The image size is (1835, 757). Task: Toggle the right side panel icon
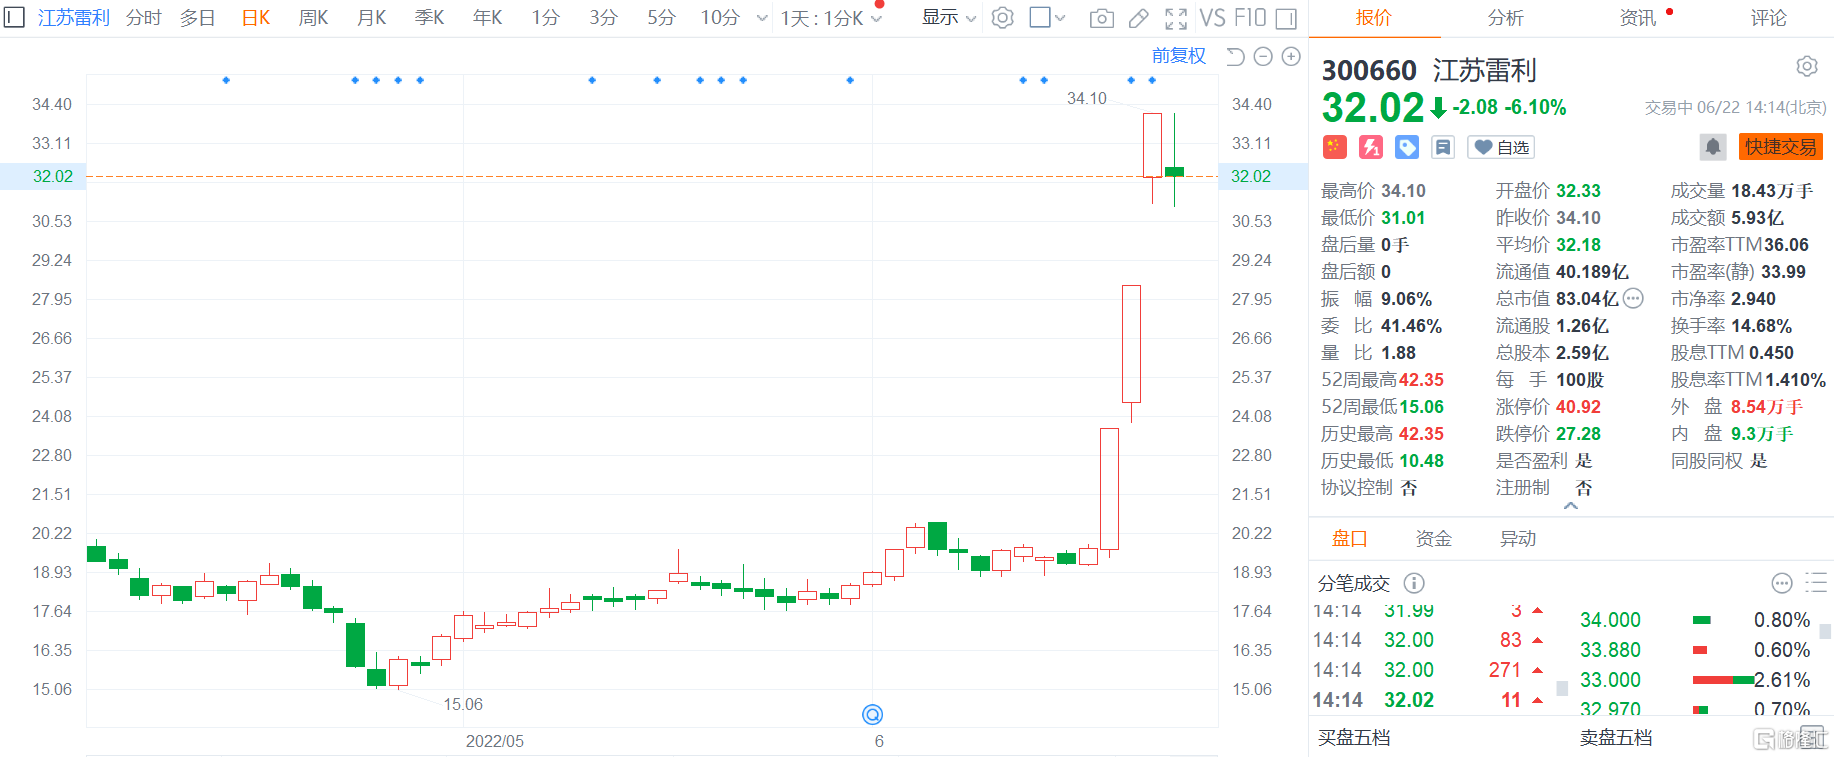[x=1287, y=18]
